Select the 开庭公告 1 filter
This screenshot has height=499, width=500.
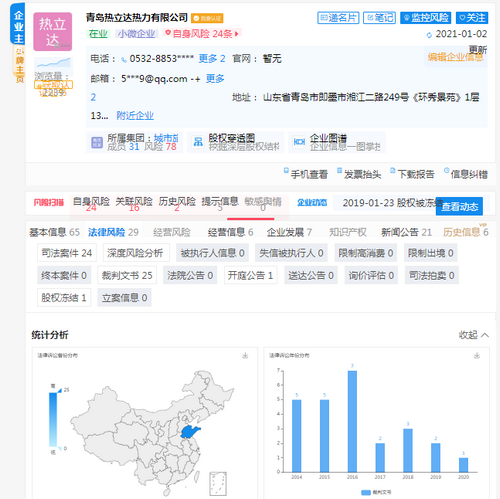[250, 275]
